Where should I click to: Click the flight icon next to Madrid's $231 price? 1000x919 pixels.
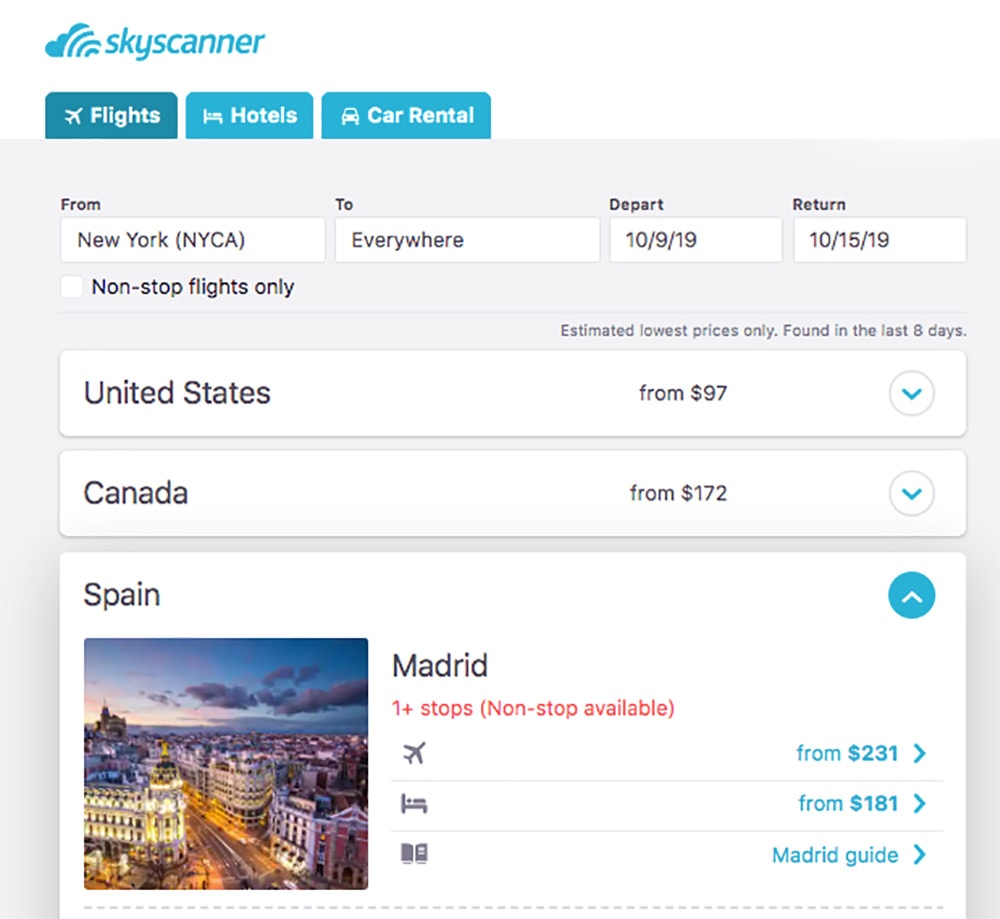point(414,753)
